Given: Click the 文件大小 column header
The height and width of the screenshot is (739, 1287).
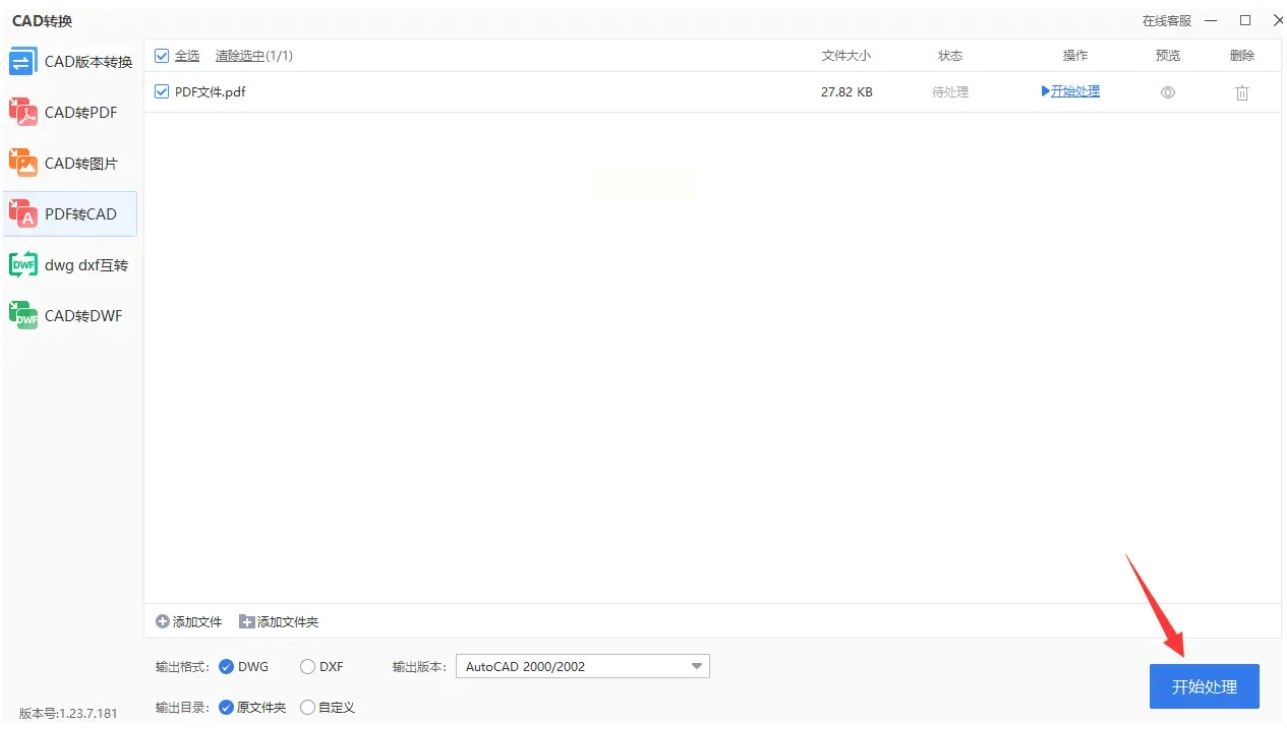Looking at the screenshot, I should (x=846, y=56).
